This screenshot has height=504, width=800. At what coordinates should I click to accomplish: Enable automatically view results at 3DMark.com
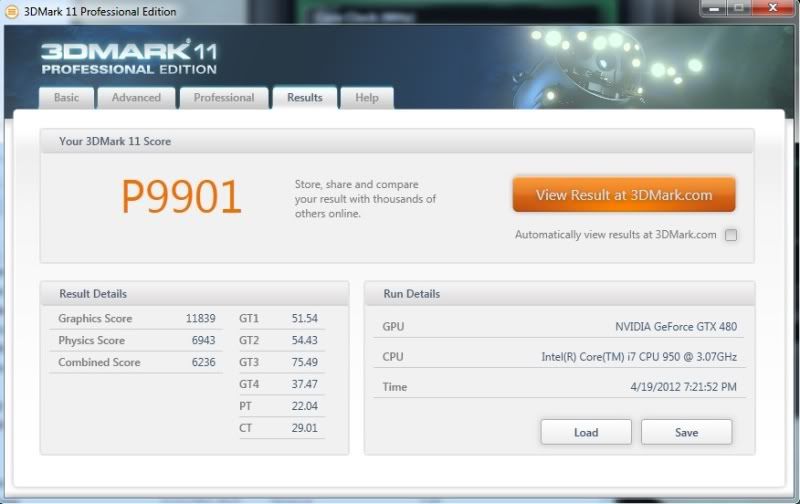[x=731, y=235]
